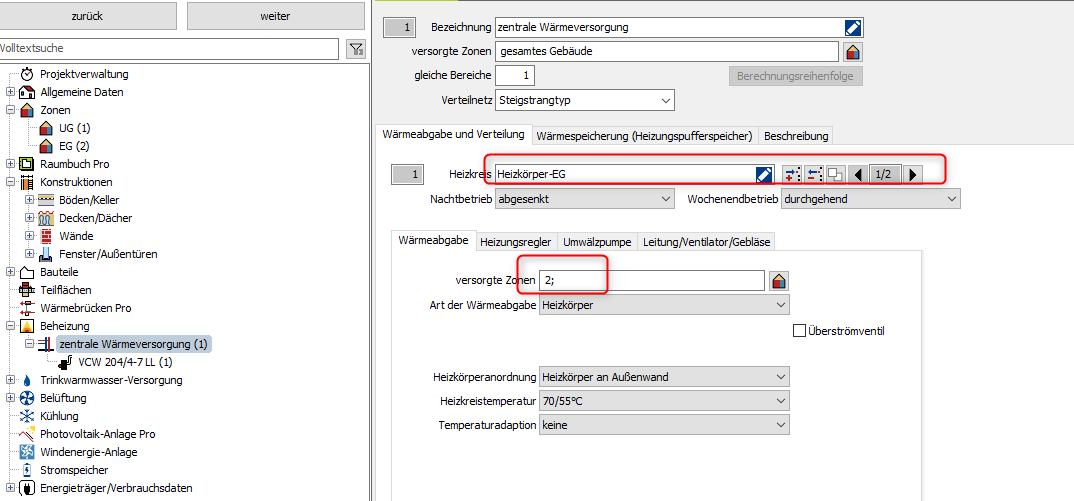Open the Umwälzpumpe tab

pos(597,242)
